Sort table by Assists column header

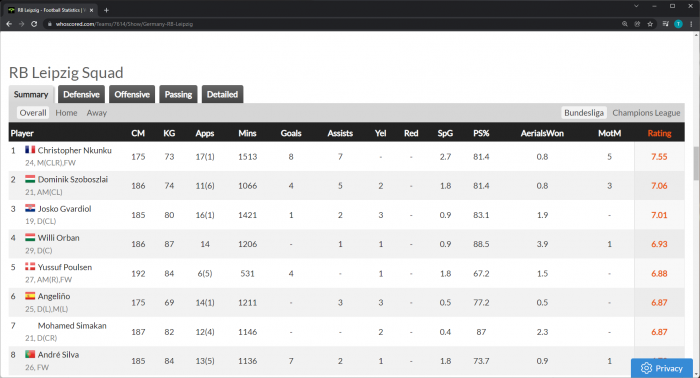[340, 133]
